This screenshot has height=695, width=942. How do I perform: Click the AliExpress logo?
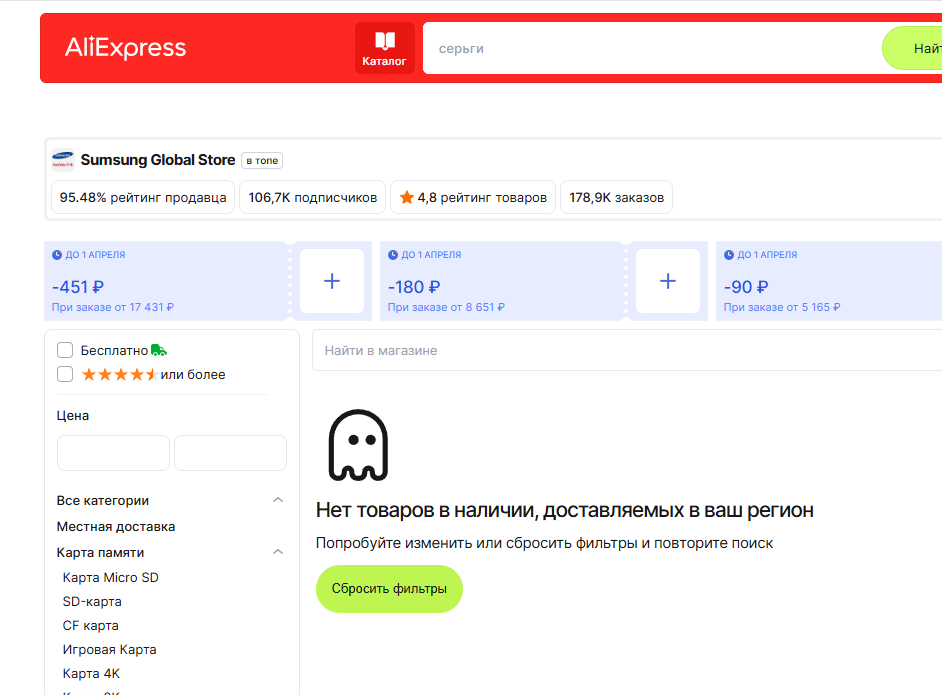[126, 47]
